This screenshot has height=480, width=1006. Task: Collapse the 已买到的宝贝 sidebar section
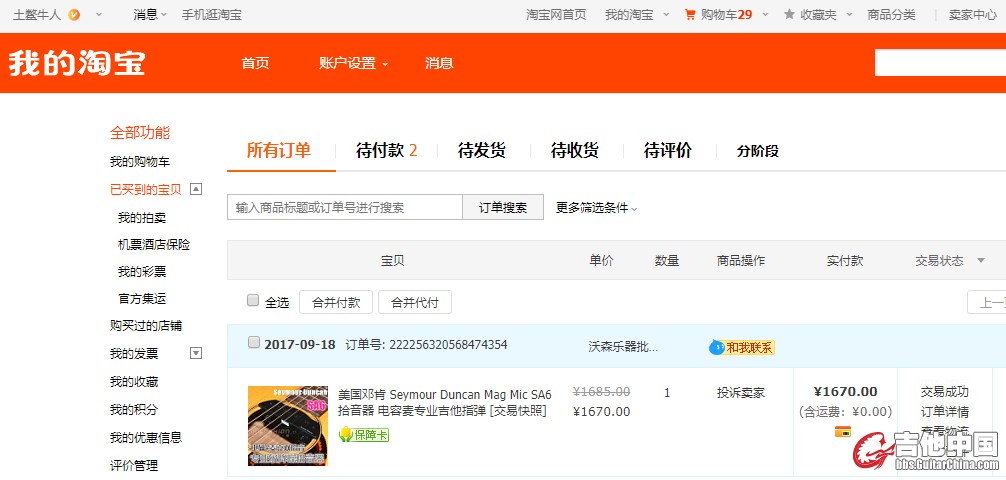(x=196, y=189)
